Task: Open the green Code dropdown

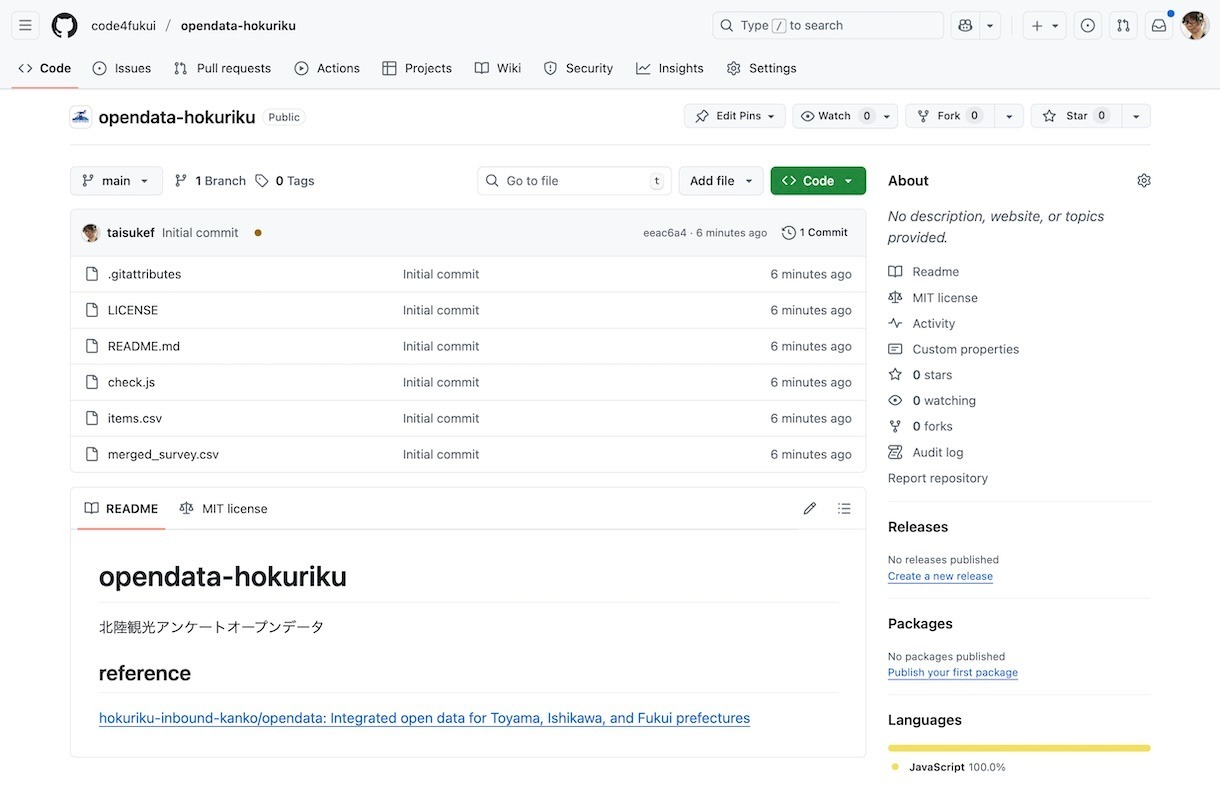Action: pos(817,181)
